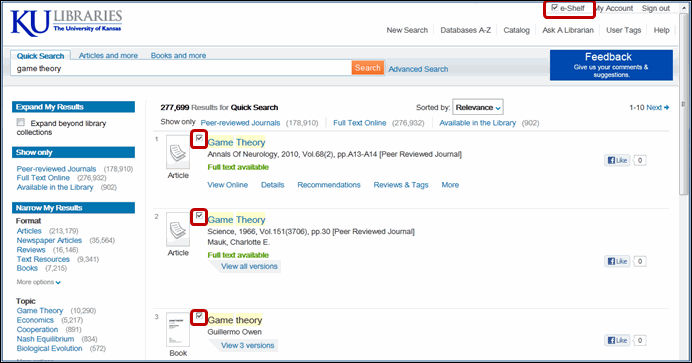Select Economics topic filter
The height and width of the screenshot is (363, 692).
tap(35, 320)
